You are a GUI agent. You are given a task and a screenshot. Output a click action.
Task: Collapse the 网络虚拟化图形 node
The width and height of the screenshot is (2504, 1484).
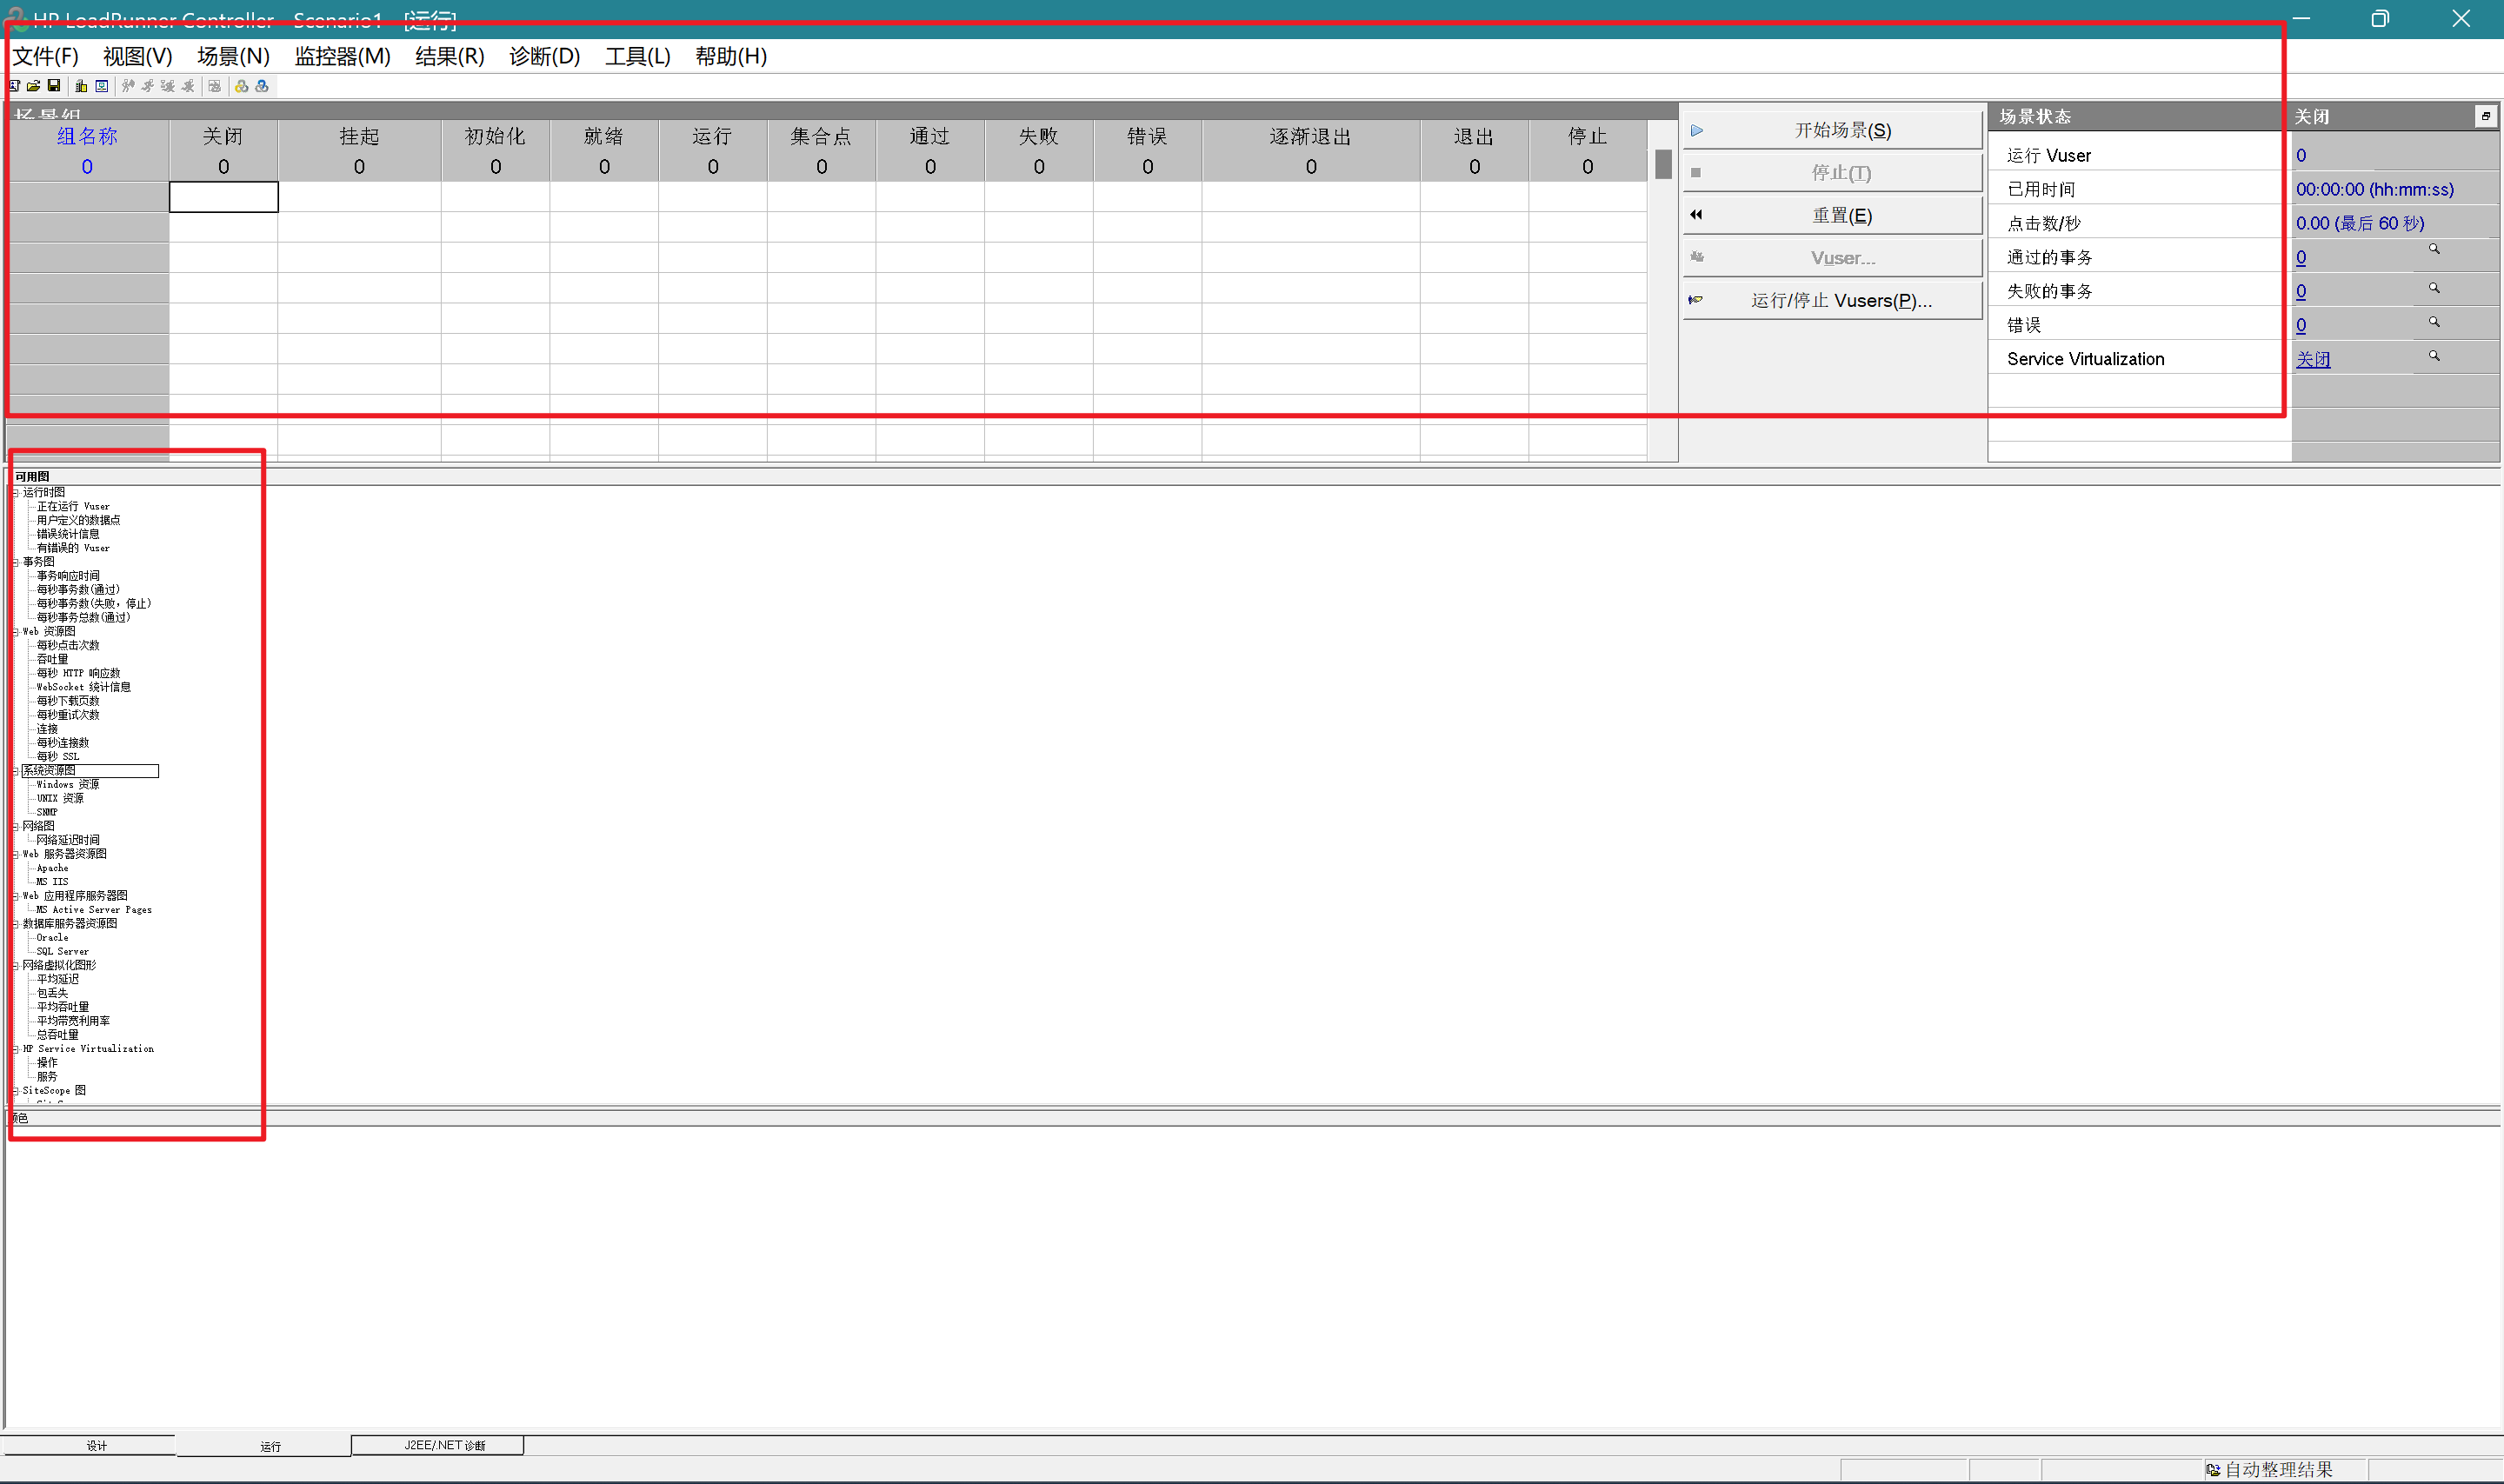tap(15, 966)
